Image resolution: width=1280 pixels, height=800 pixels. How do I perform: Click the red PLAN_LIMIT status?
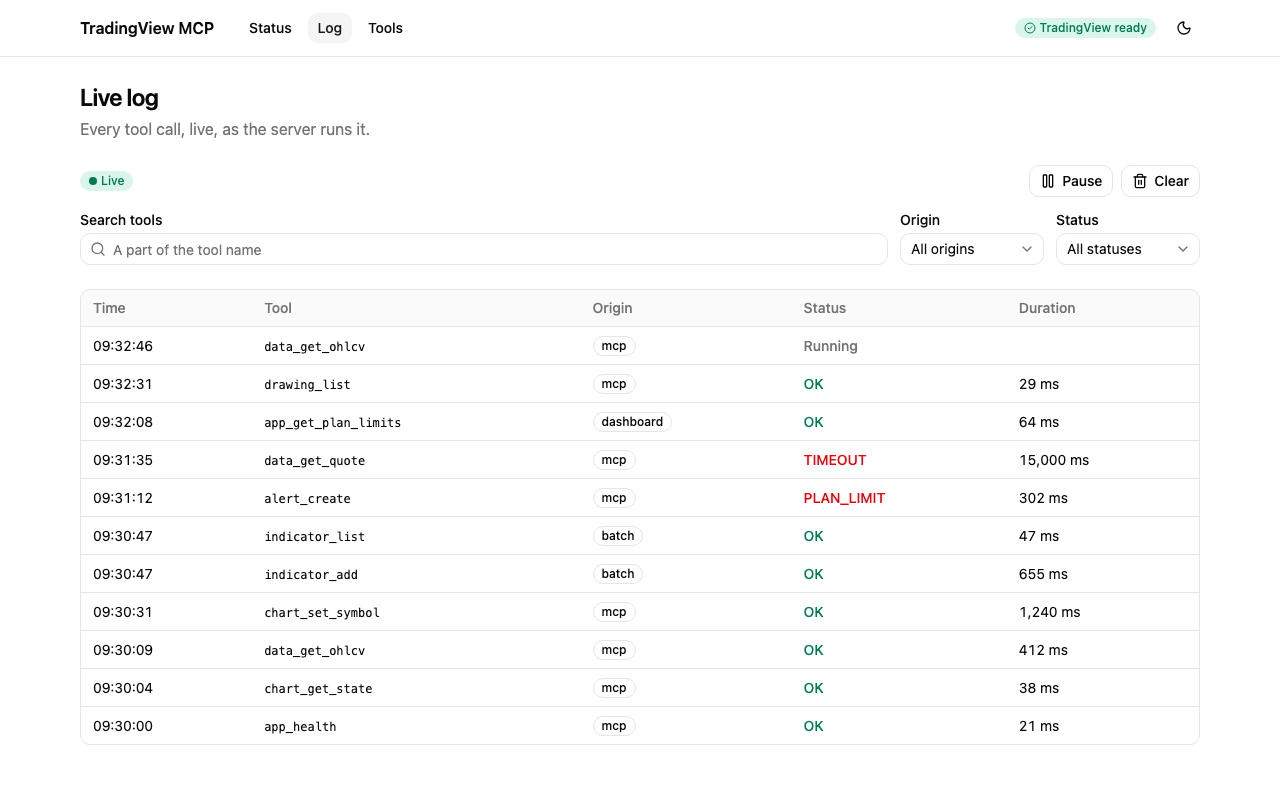point(844,498)
